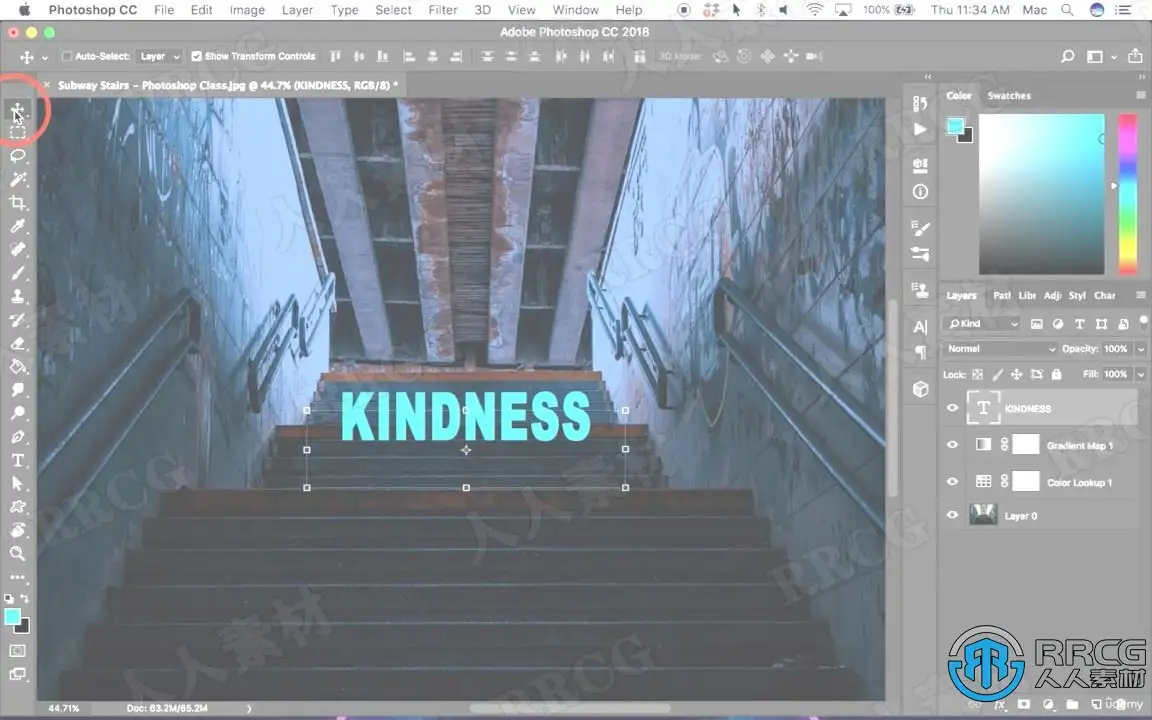Click the Layer 0 thumbnail

click(983, 516)
